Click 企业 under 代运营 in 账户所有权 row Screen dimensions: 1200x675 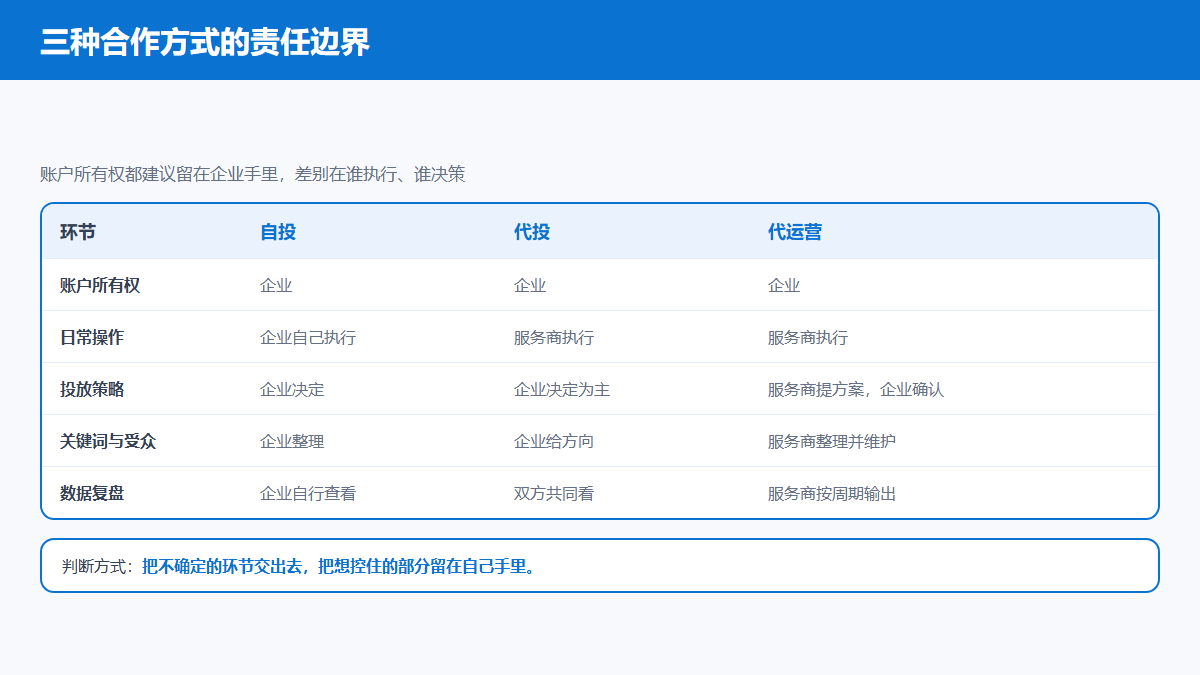coord(784,285)
